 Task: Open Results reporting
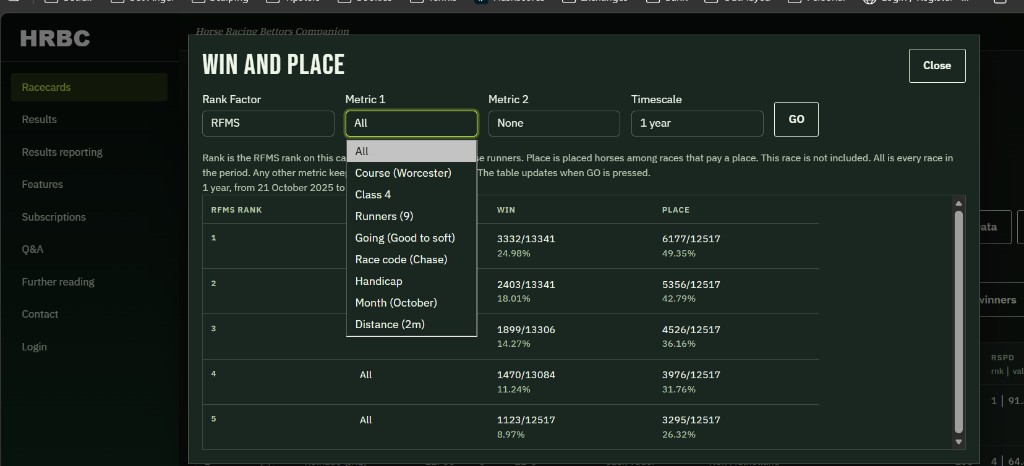click(62, 152)
